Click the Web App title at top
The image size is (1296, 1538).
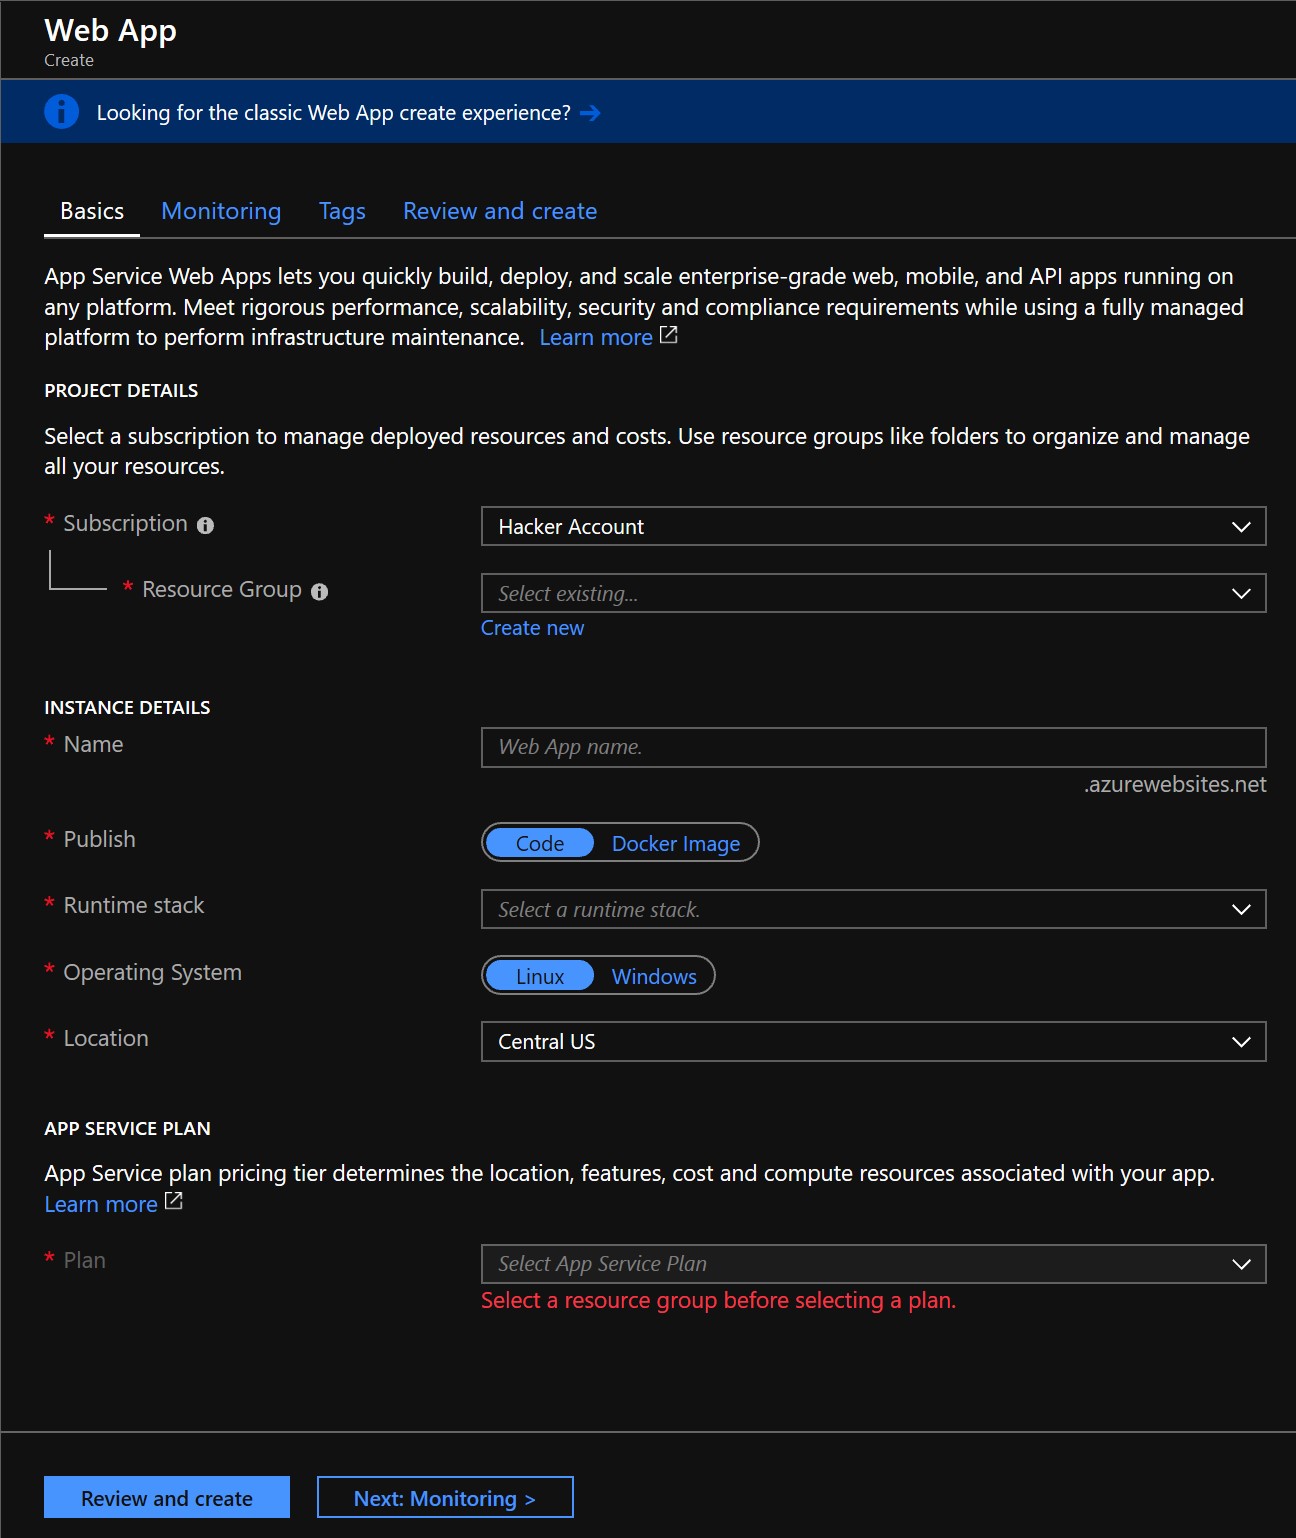tap(110, 30)
